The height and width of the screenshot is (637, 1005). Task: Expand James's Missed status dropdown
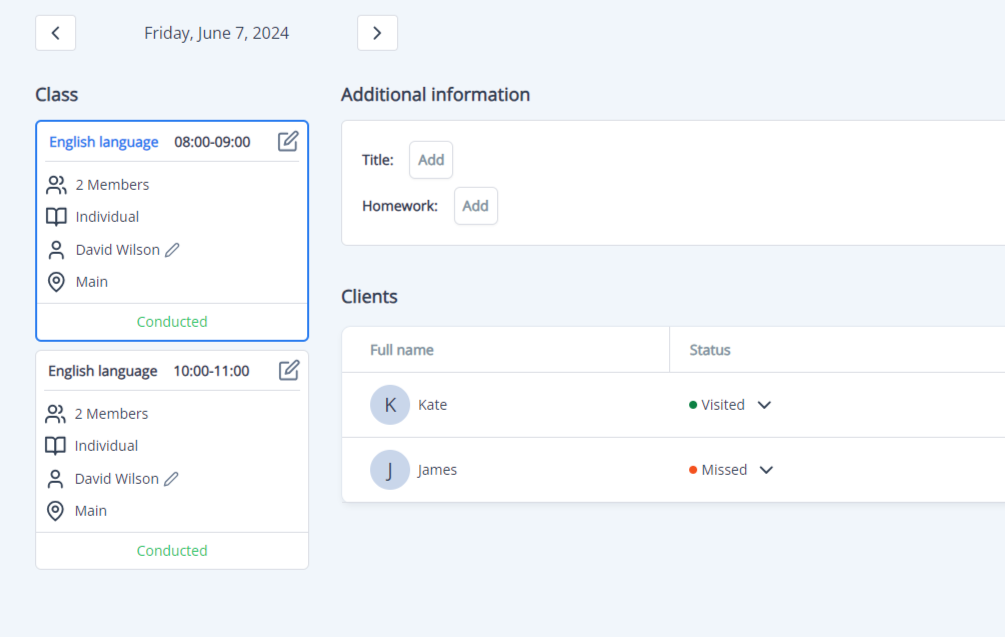[764, 469]
